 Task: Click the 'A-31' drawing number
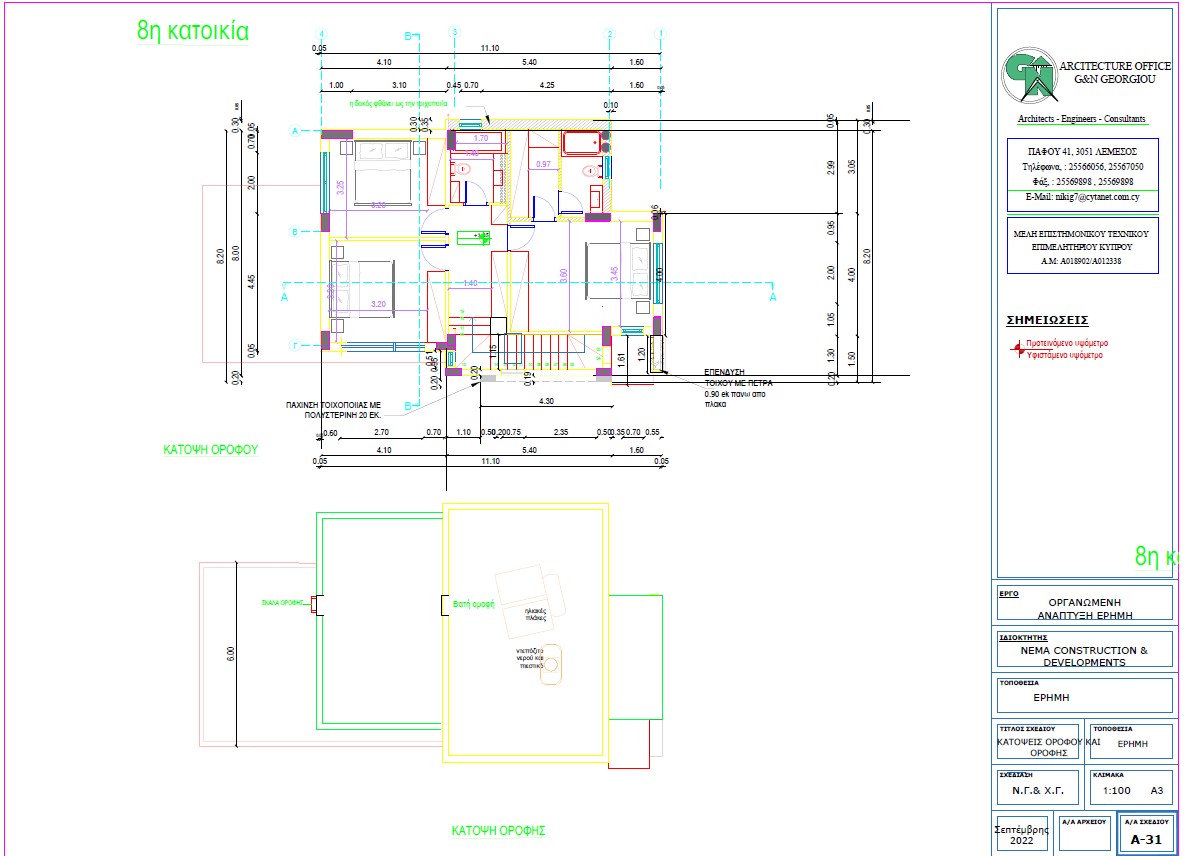coord(1146,839)
